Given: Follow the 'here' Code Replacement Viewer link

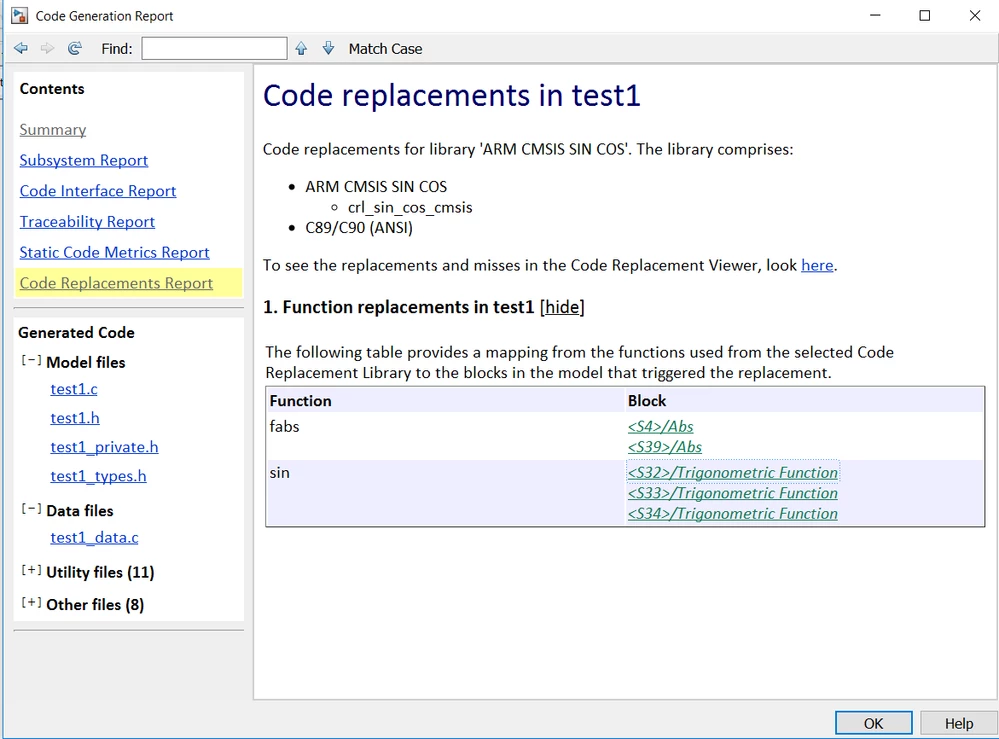Looking at the screenshot, I should (817, 265).
